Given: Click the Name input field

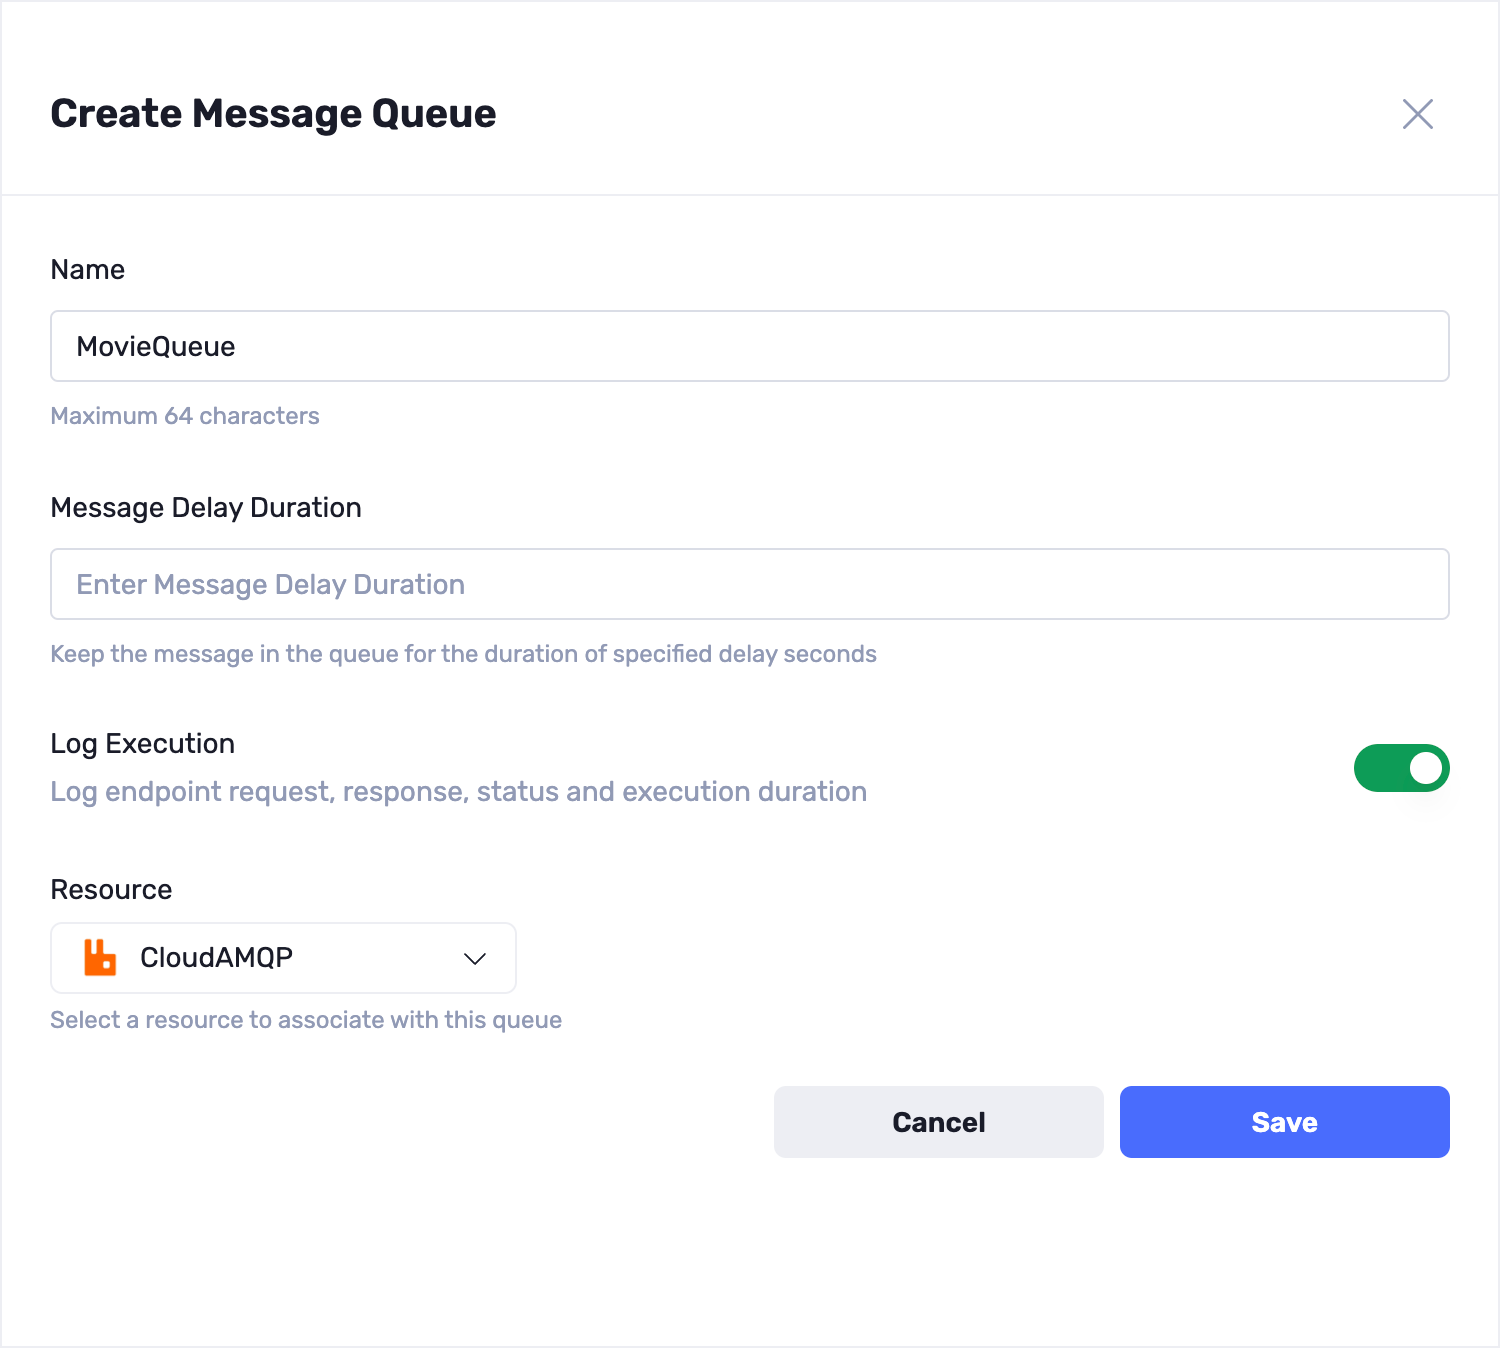Looking at the screenshot, I should click(x=750, y=346).
